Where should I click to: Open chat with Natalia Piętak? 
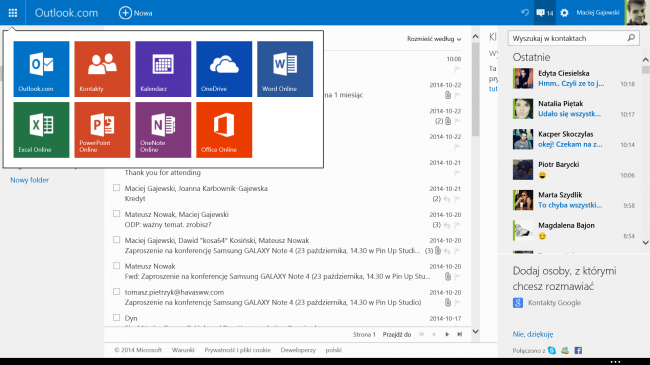[x=574, y=109]
